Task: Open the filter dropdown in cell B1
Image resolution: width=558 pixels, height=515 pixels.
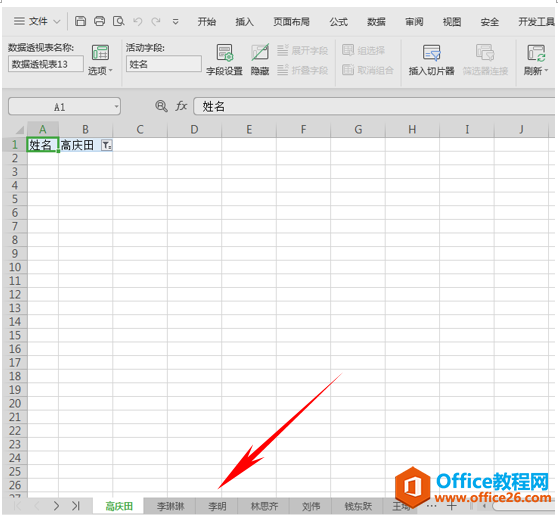Action: click(107, 145)
